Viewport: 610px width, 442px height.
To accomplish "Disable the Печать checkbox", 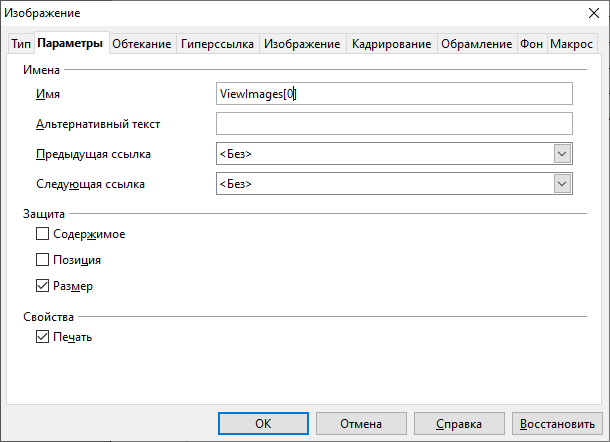I will point(42,337).
